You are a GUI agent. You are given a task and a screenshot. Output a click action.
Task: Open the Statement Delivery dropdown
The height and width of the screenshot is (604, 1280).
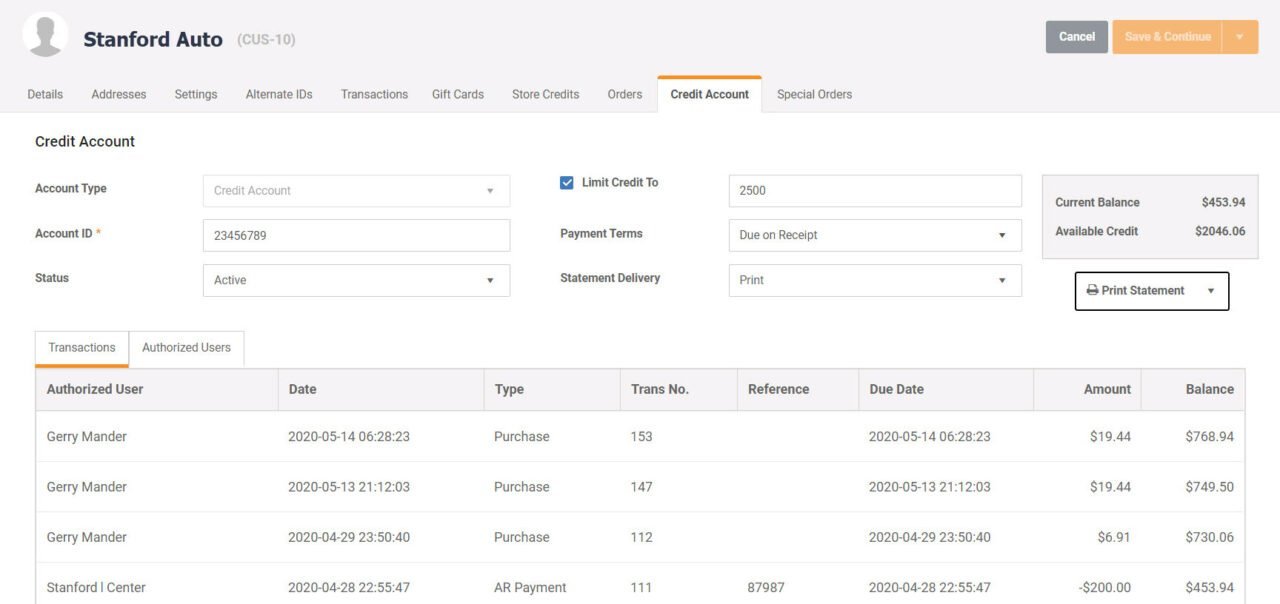pyautogui.click(x=875, y=280)
